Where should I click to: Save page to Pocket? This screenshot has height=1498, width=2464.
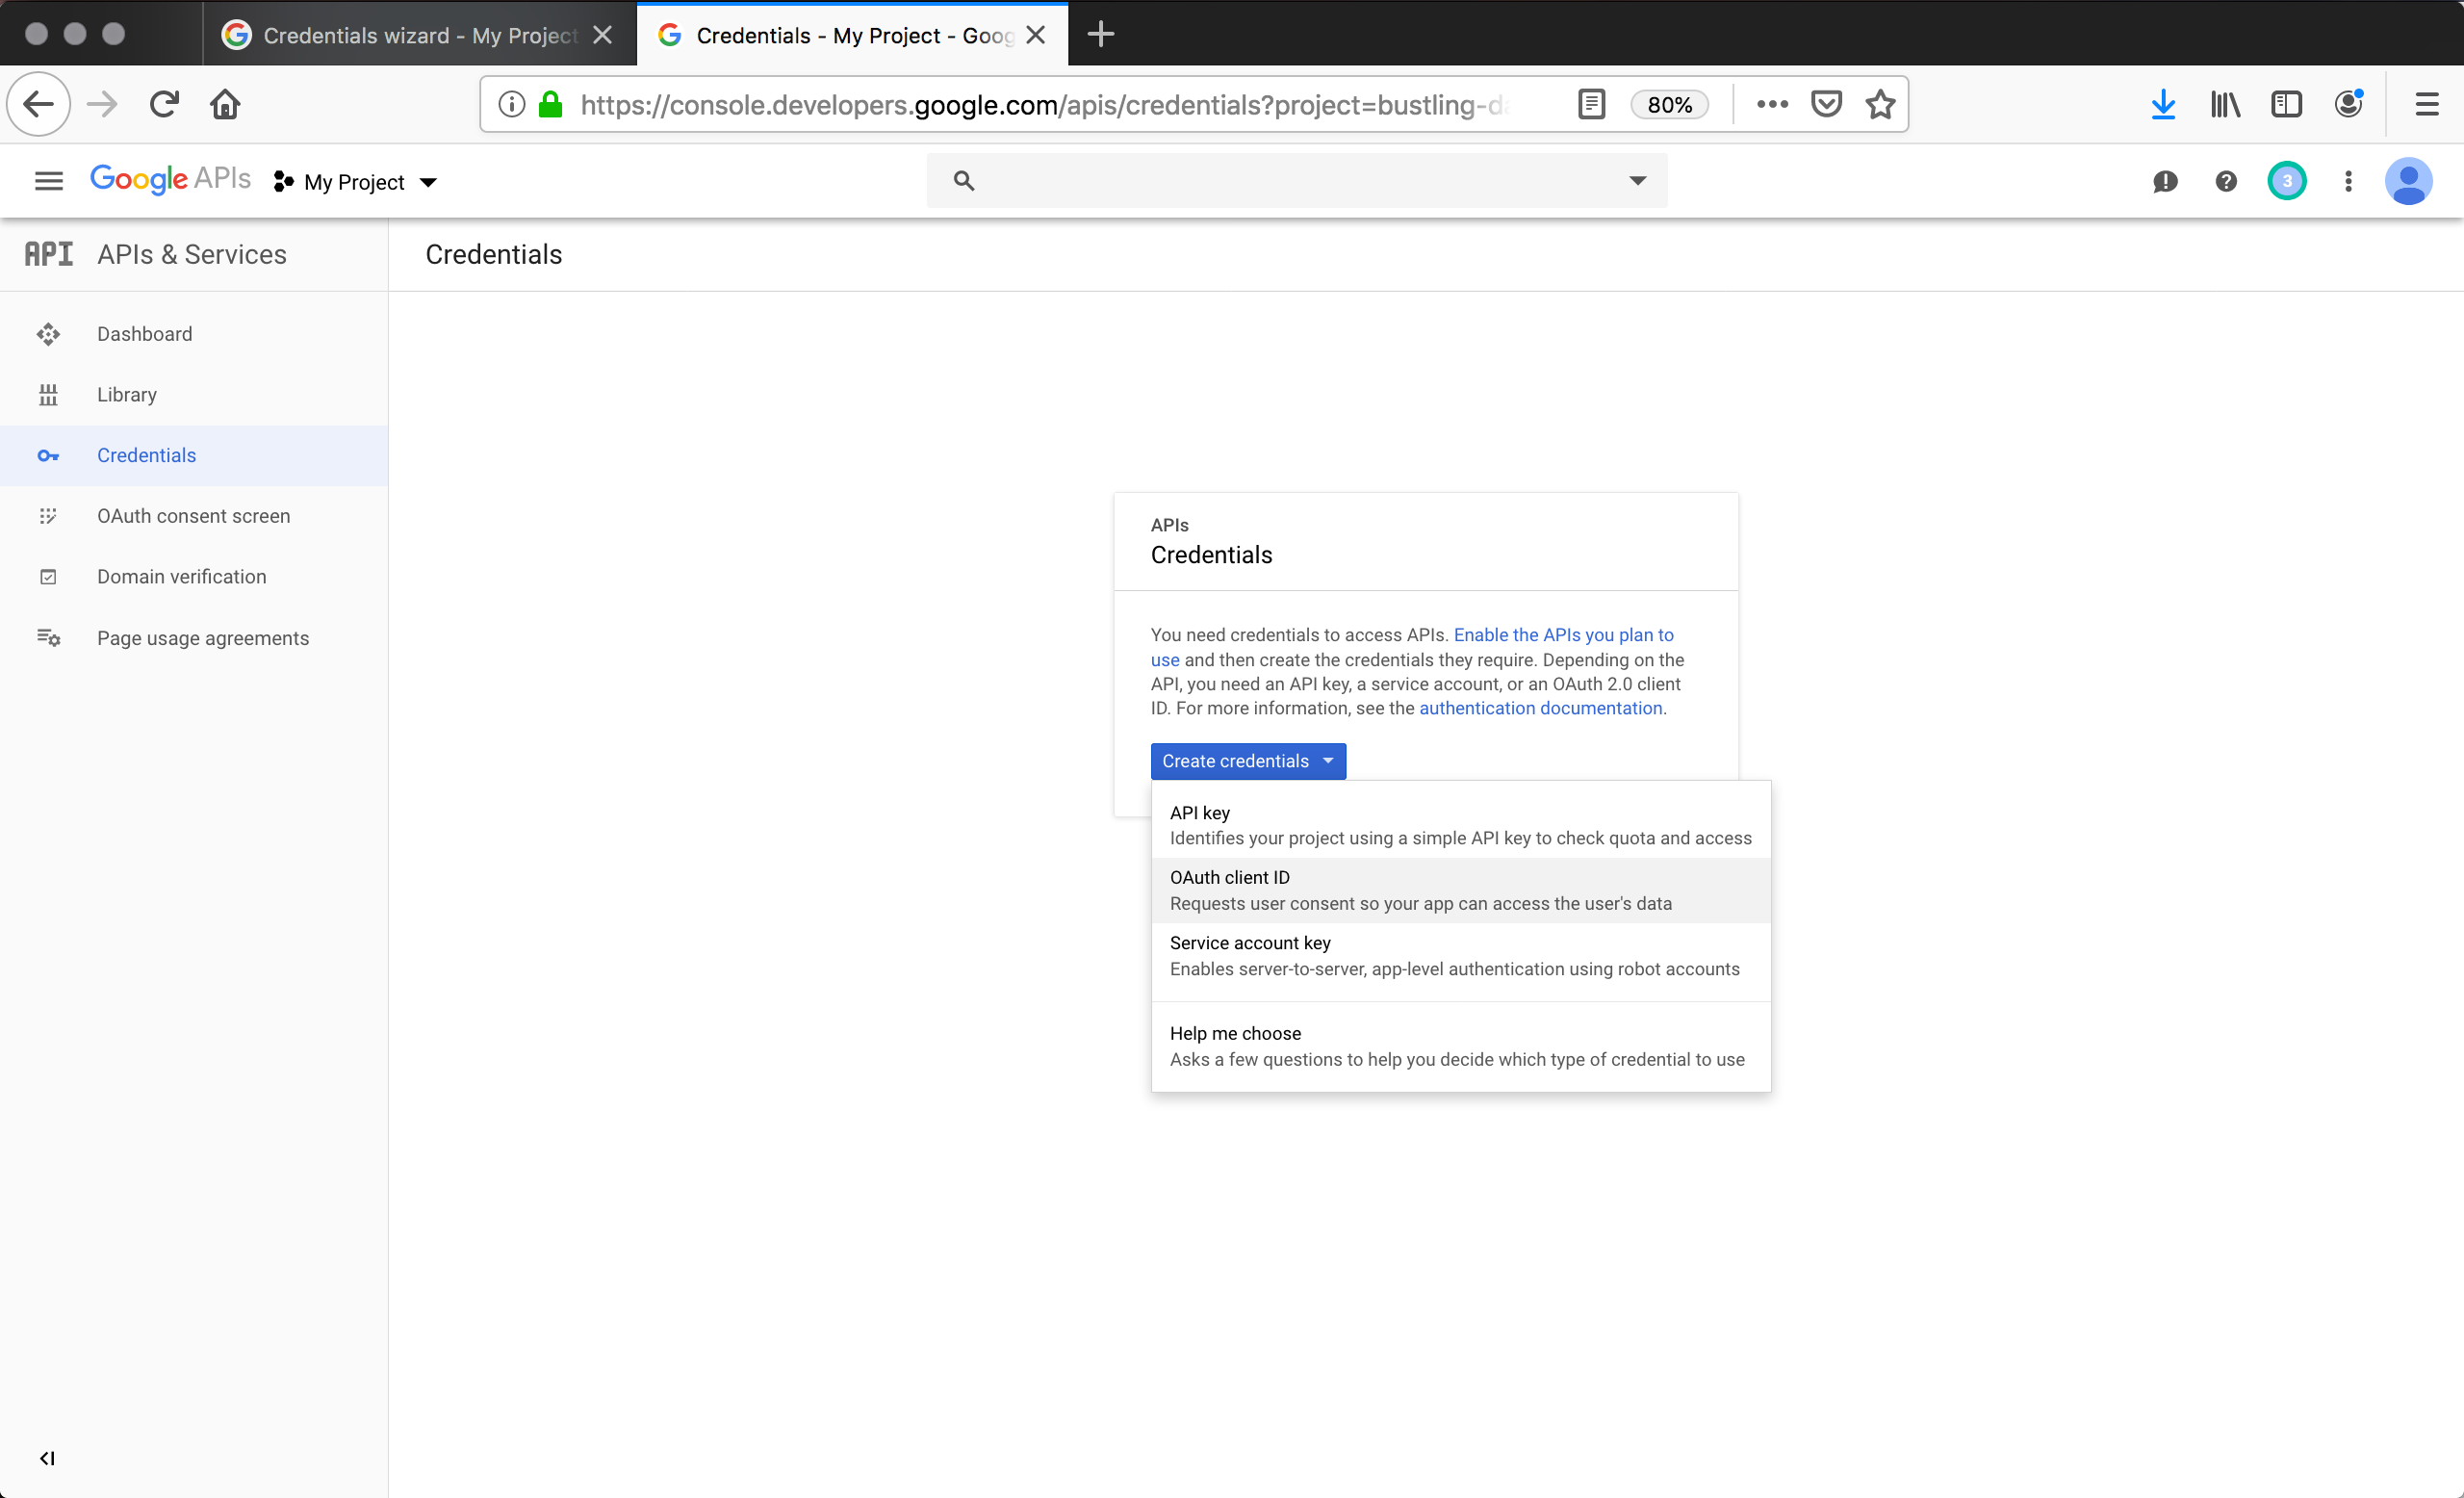click(x=1826, y=104)
